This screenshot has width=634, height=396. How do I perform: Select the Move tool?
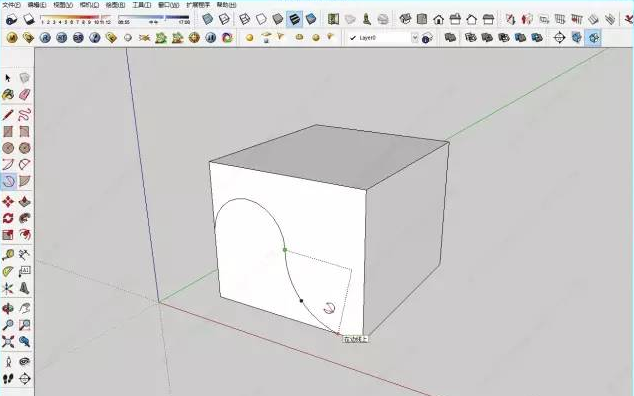point(8,201)
